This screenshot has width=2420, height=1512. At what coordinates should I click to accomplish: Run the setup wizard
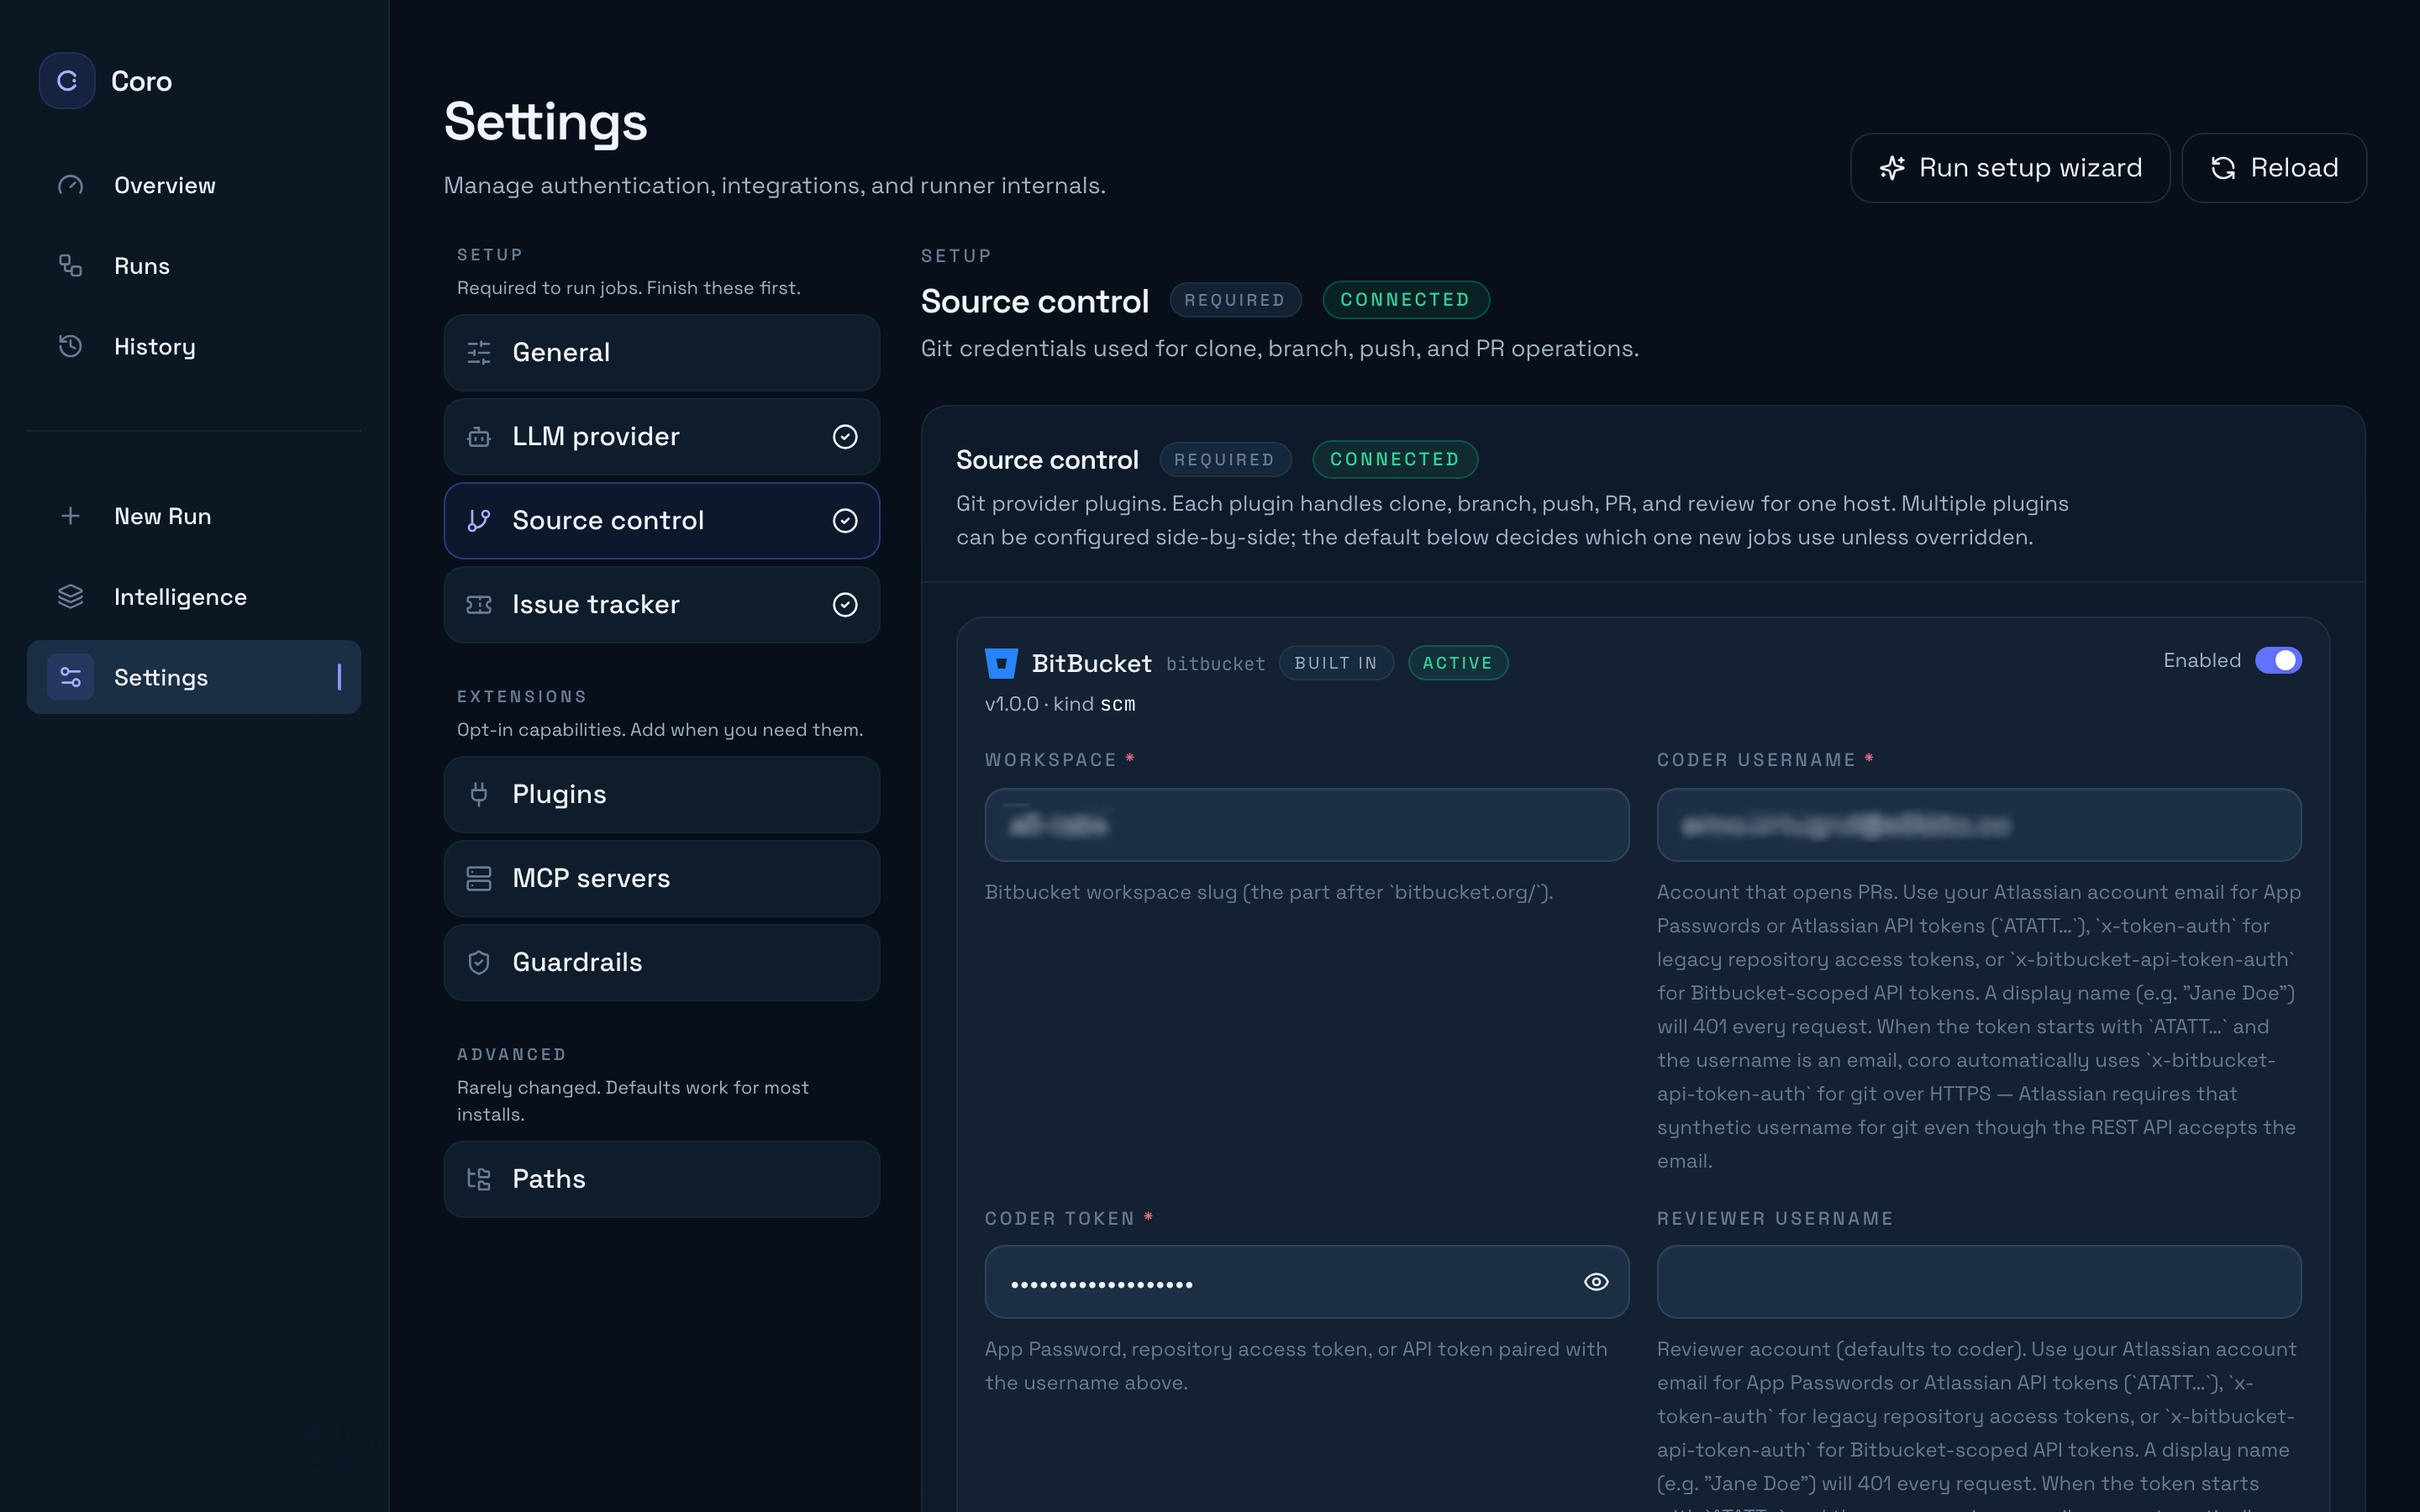click(x=2010, y=168)
